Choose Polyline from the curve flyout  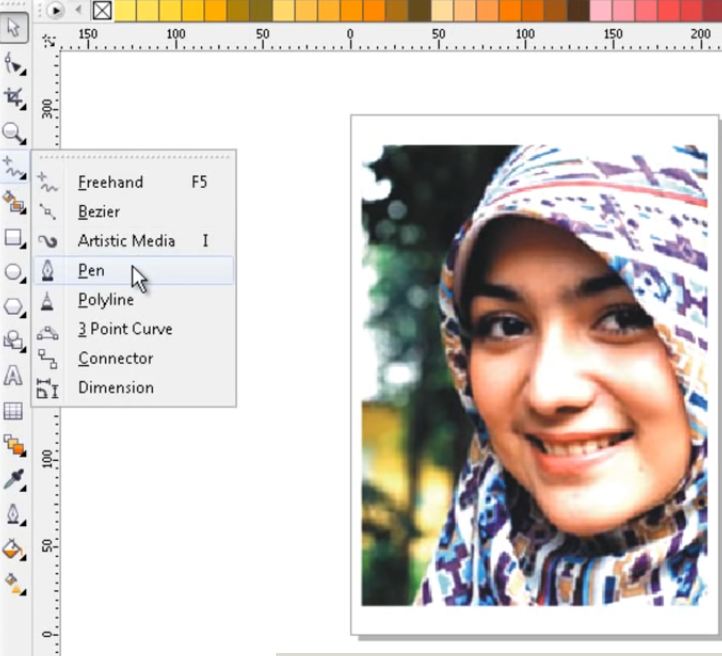(x=134, y=300)
